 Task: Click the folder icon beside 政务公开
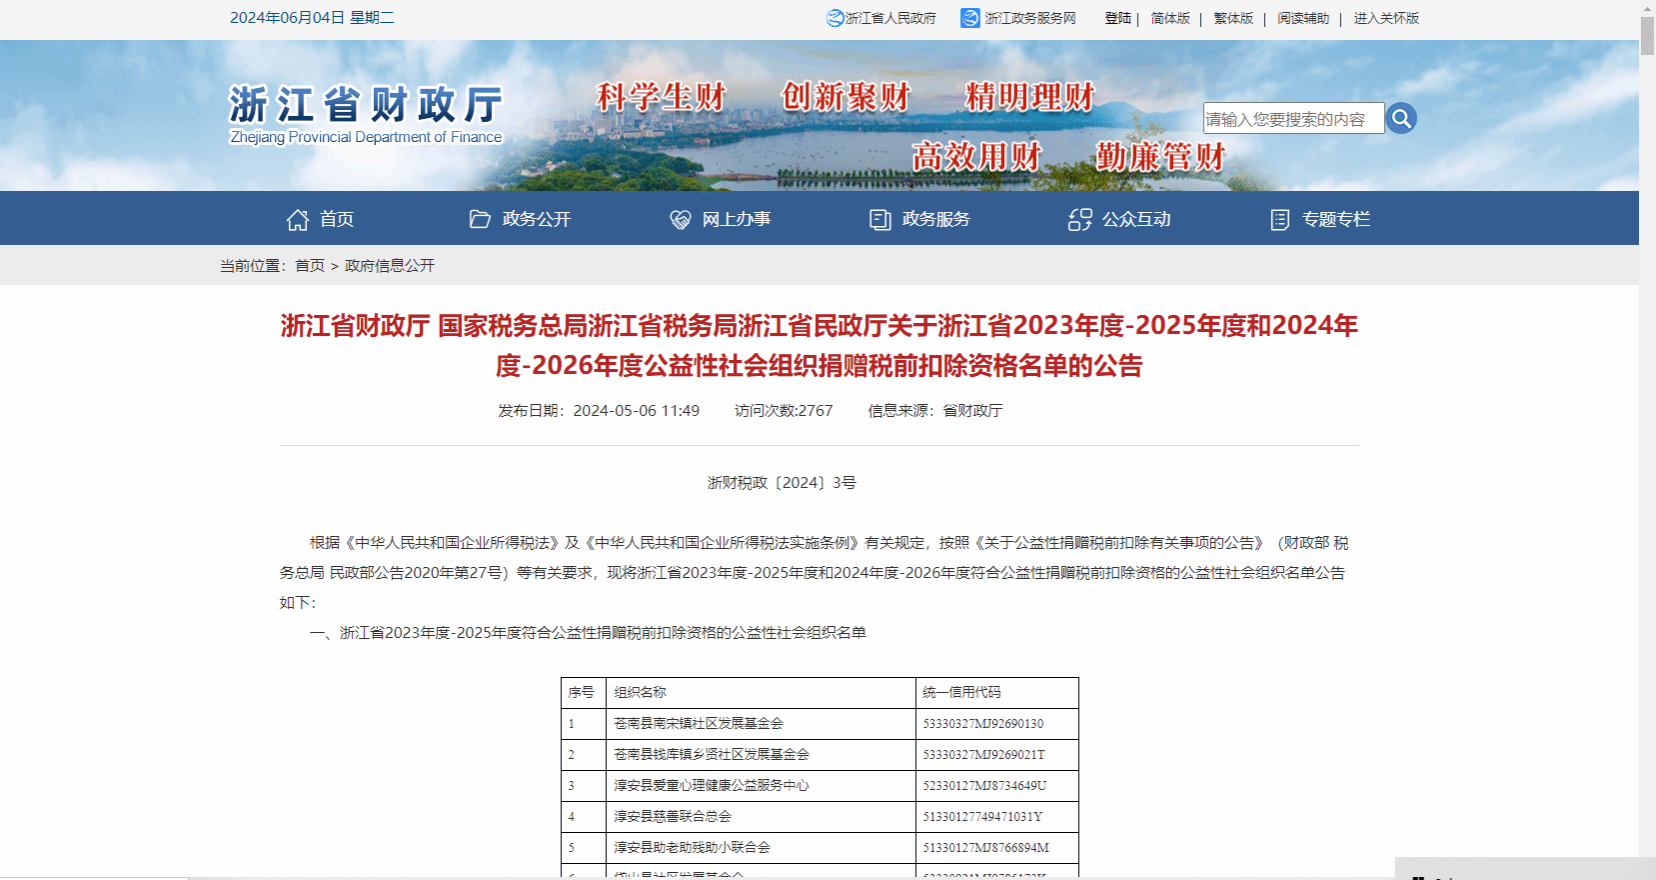(x=480, y=219)
